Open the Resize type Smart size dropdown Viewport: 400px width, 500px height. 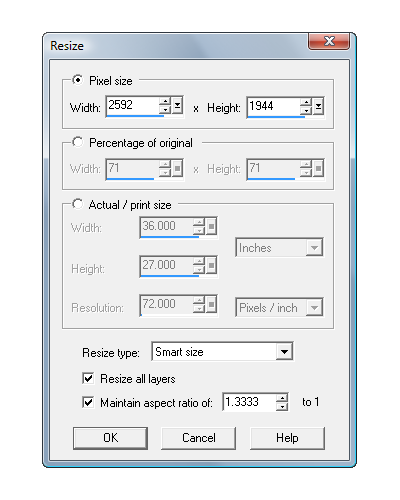(222, 351)
